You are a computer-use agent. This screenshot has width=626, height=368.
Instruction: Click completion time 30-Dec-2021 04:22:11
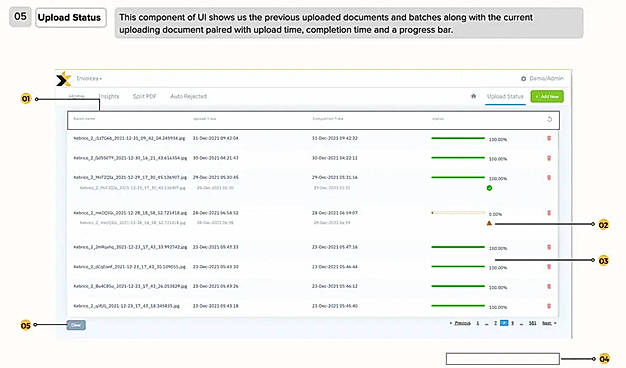(x=335, y=158)
